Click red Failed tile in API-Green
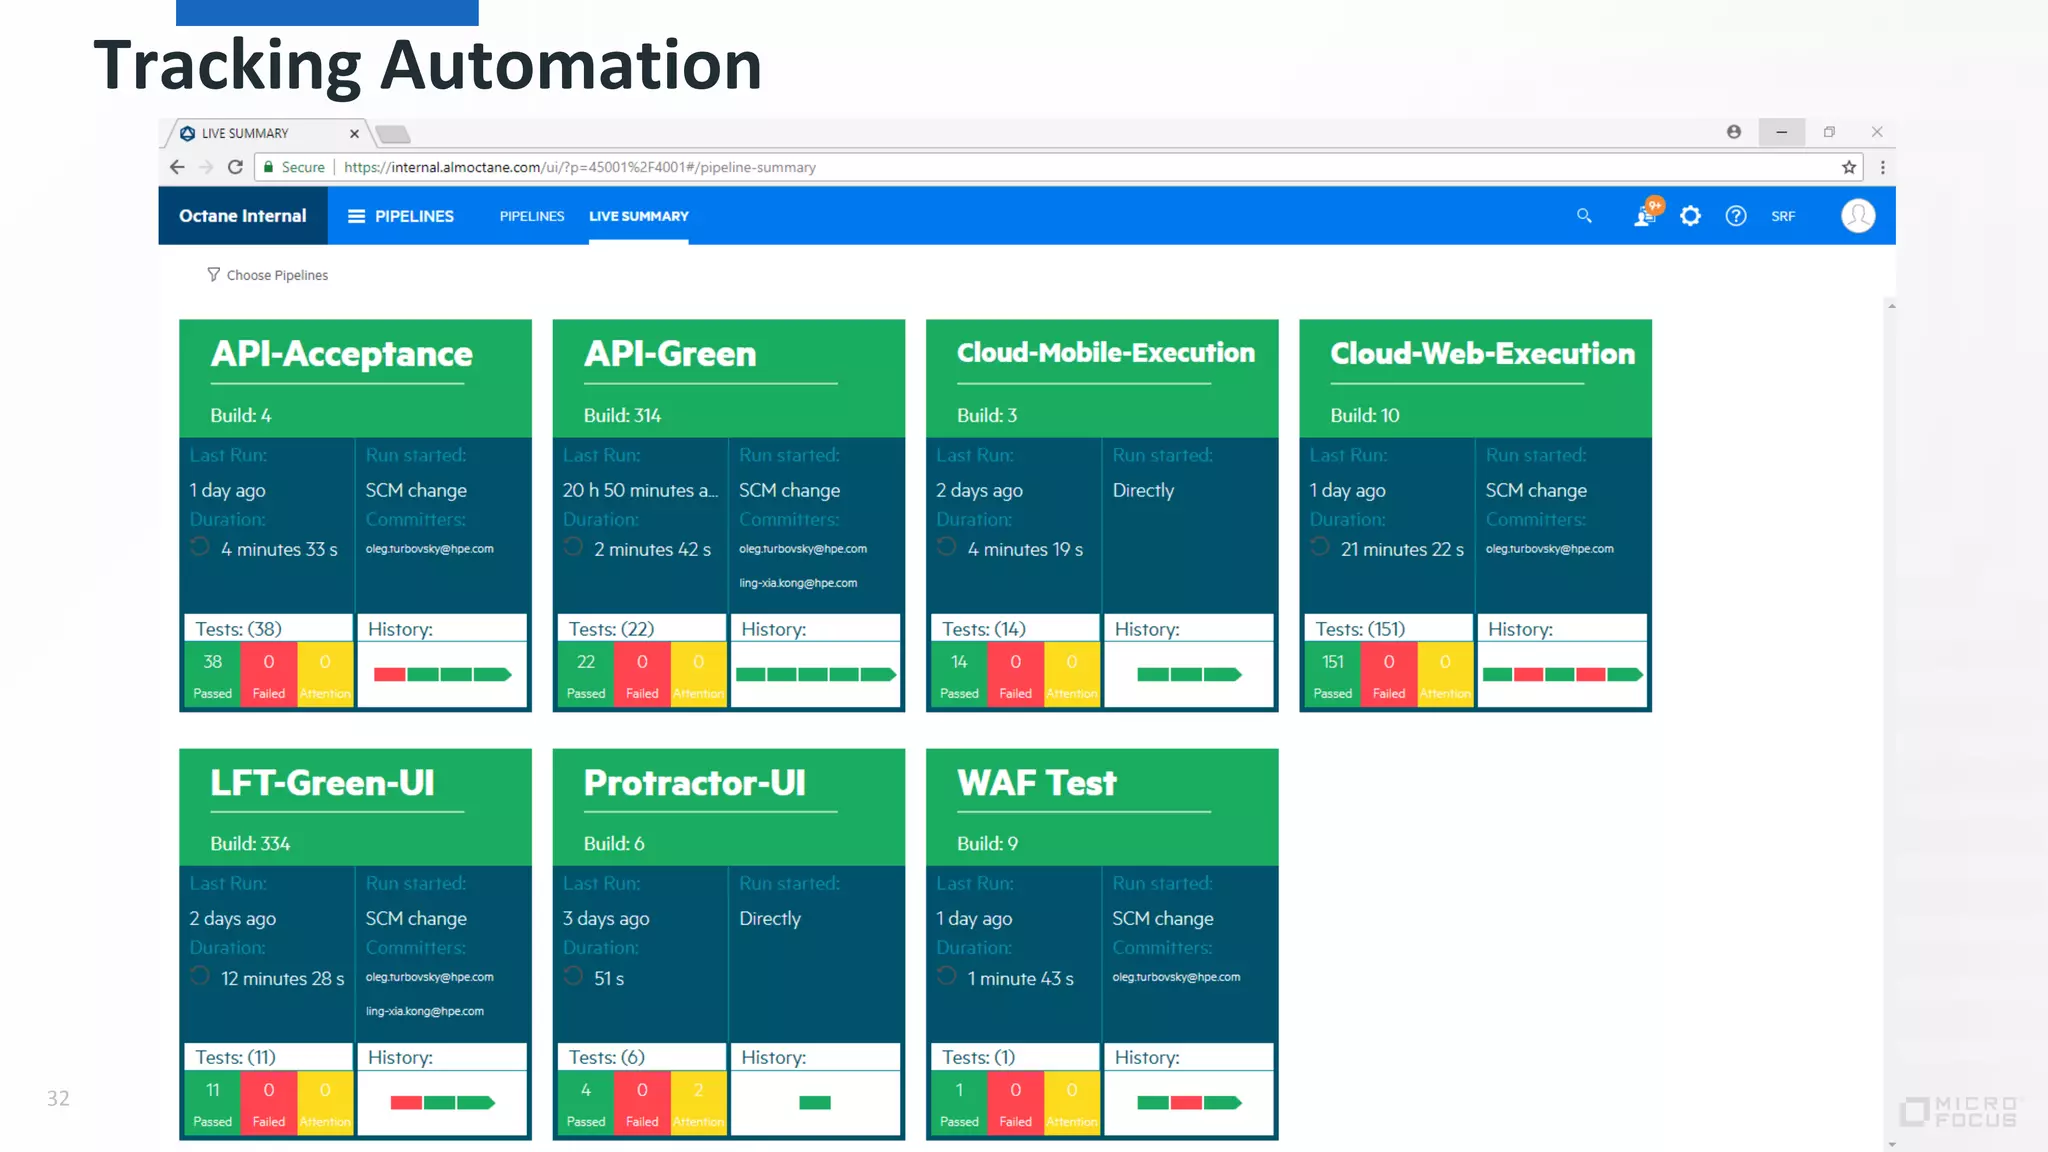The width and height of the screenshot is (2048, 1152). point(642,675)
